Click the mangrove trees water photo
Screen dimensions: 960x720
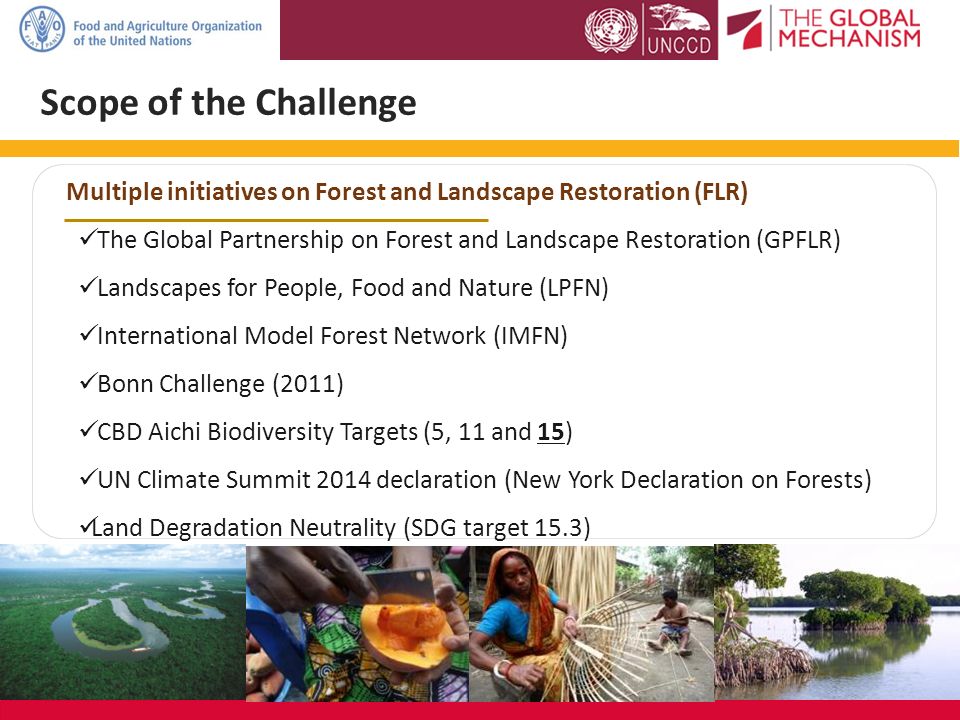(837, 622)
